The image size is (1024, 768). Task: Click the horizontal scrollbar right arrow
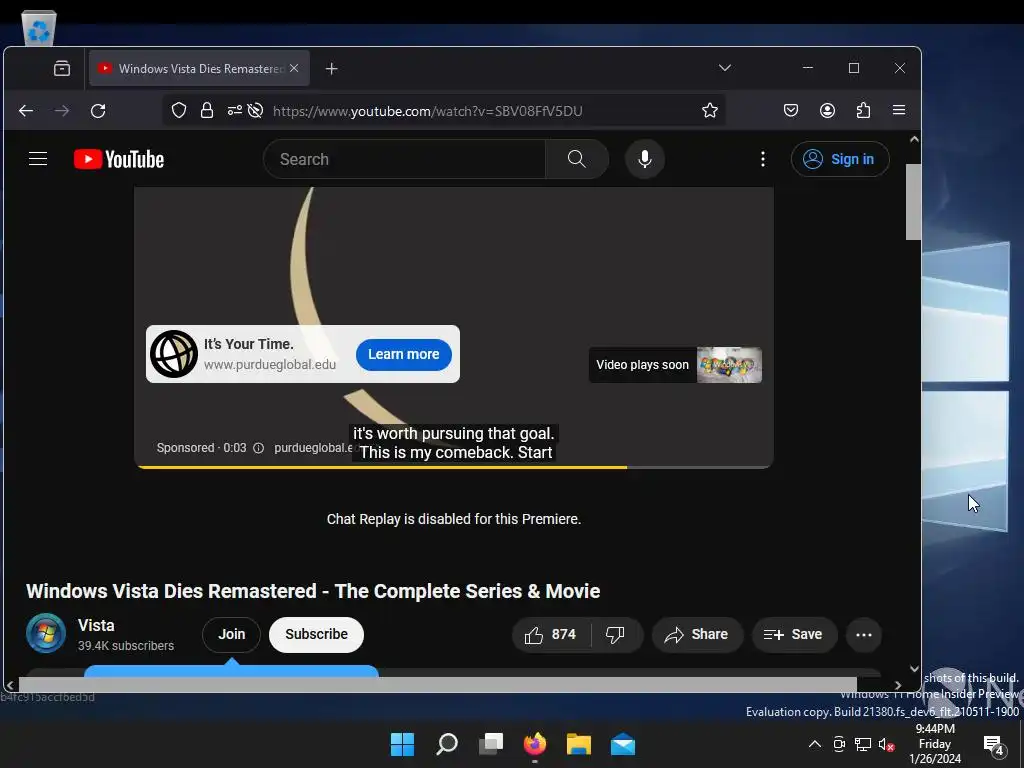[x=898, y=685]
